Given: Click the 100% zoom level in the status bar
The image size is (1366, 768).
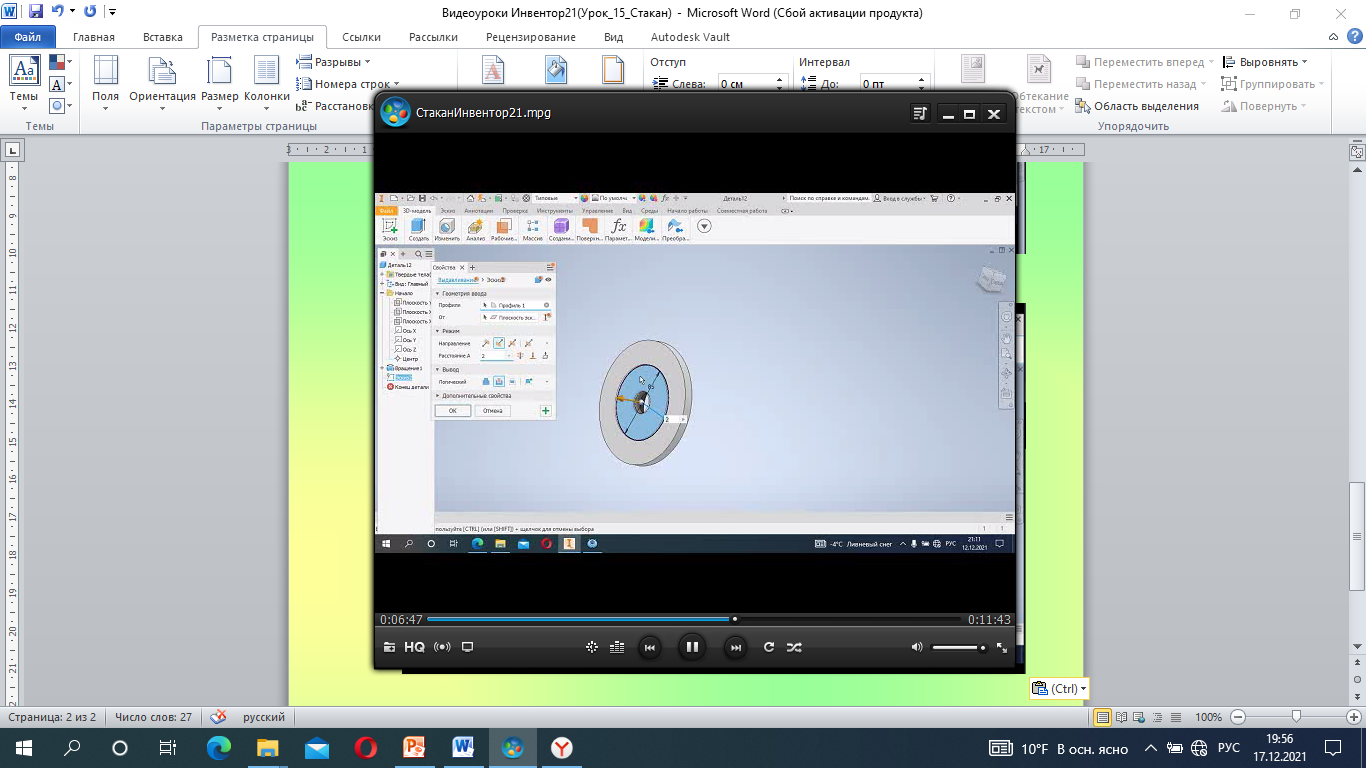Looking at the screenshot, I should pos(1208,717).
